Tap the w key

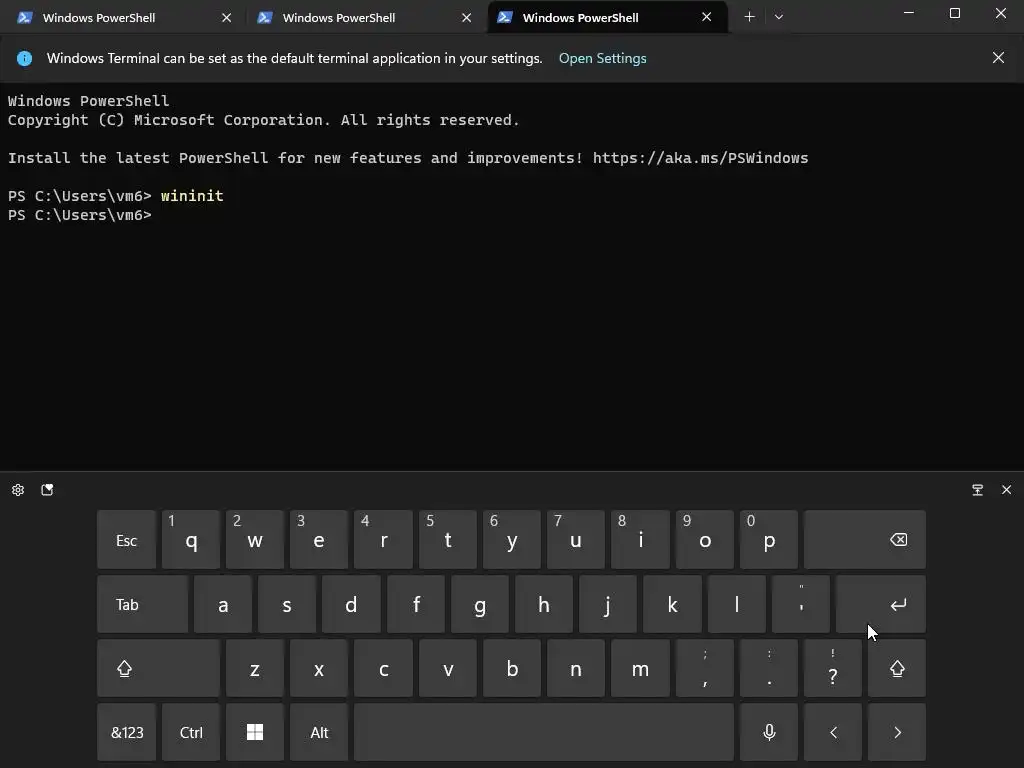click(x=255, y=539)
